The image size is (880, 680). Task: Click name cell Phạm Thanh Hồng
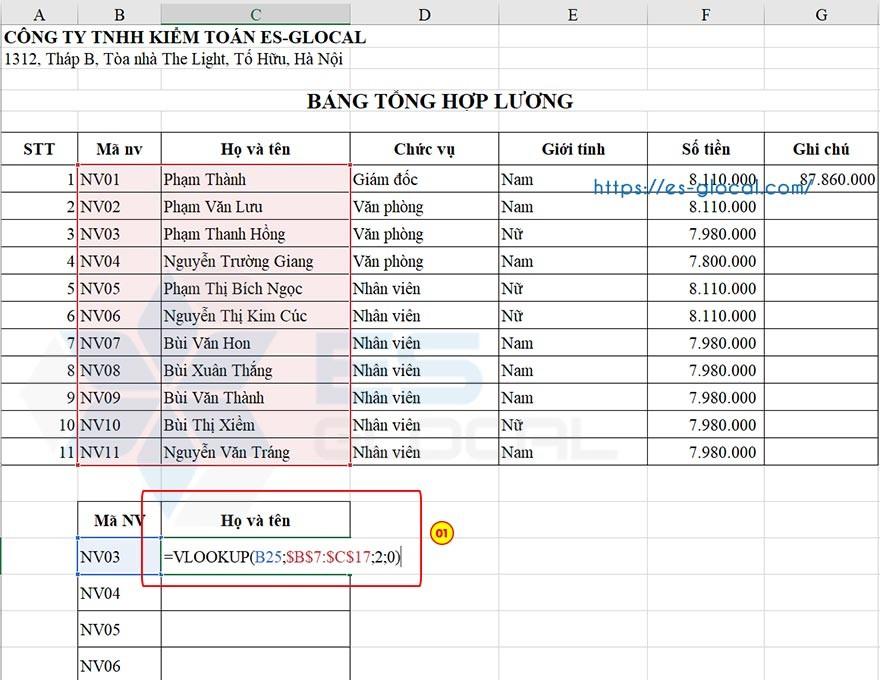[255, 233]
